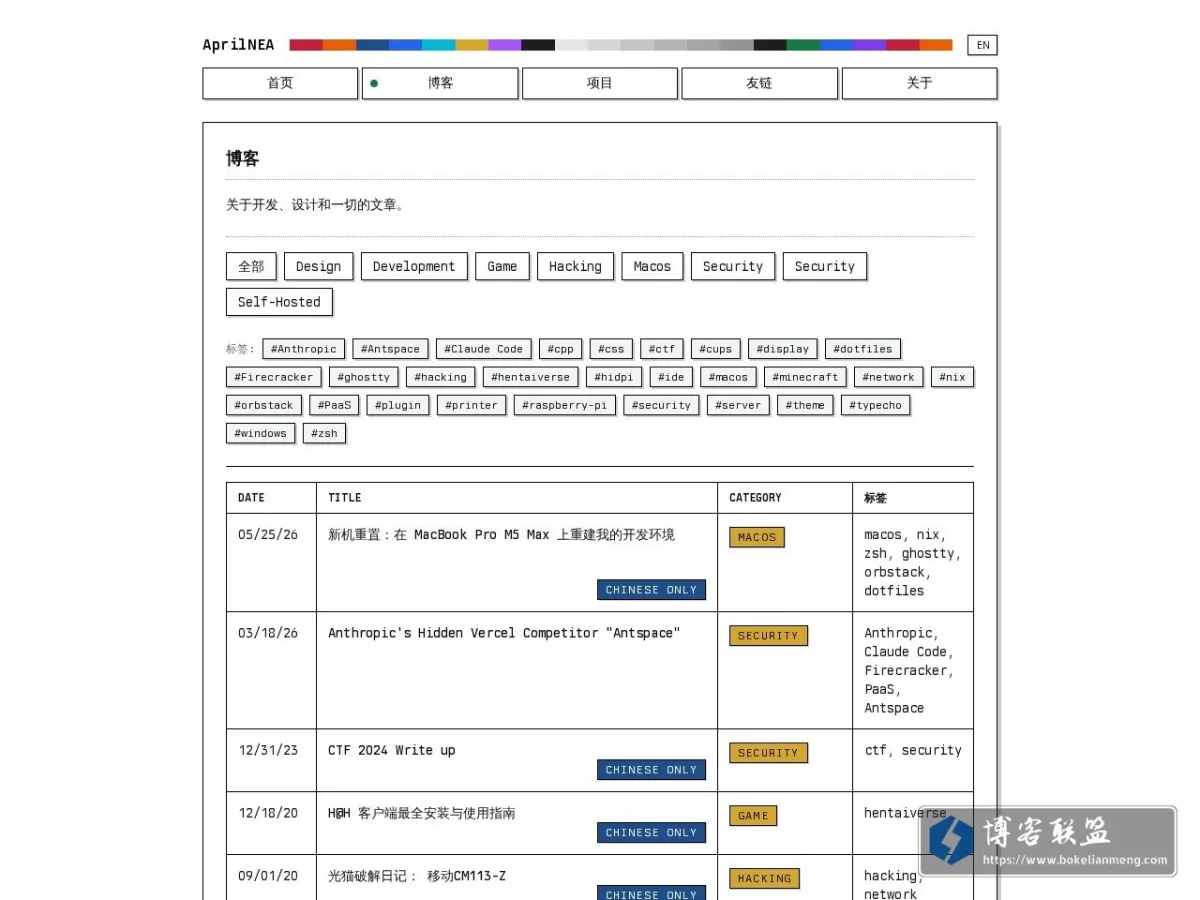
Task: Click CHINESE ONLY badge in MacBook Pro row
Action: pyautogui.click(x=651, y=590)
